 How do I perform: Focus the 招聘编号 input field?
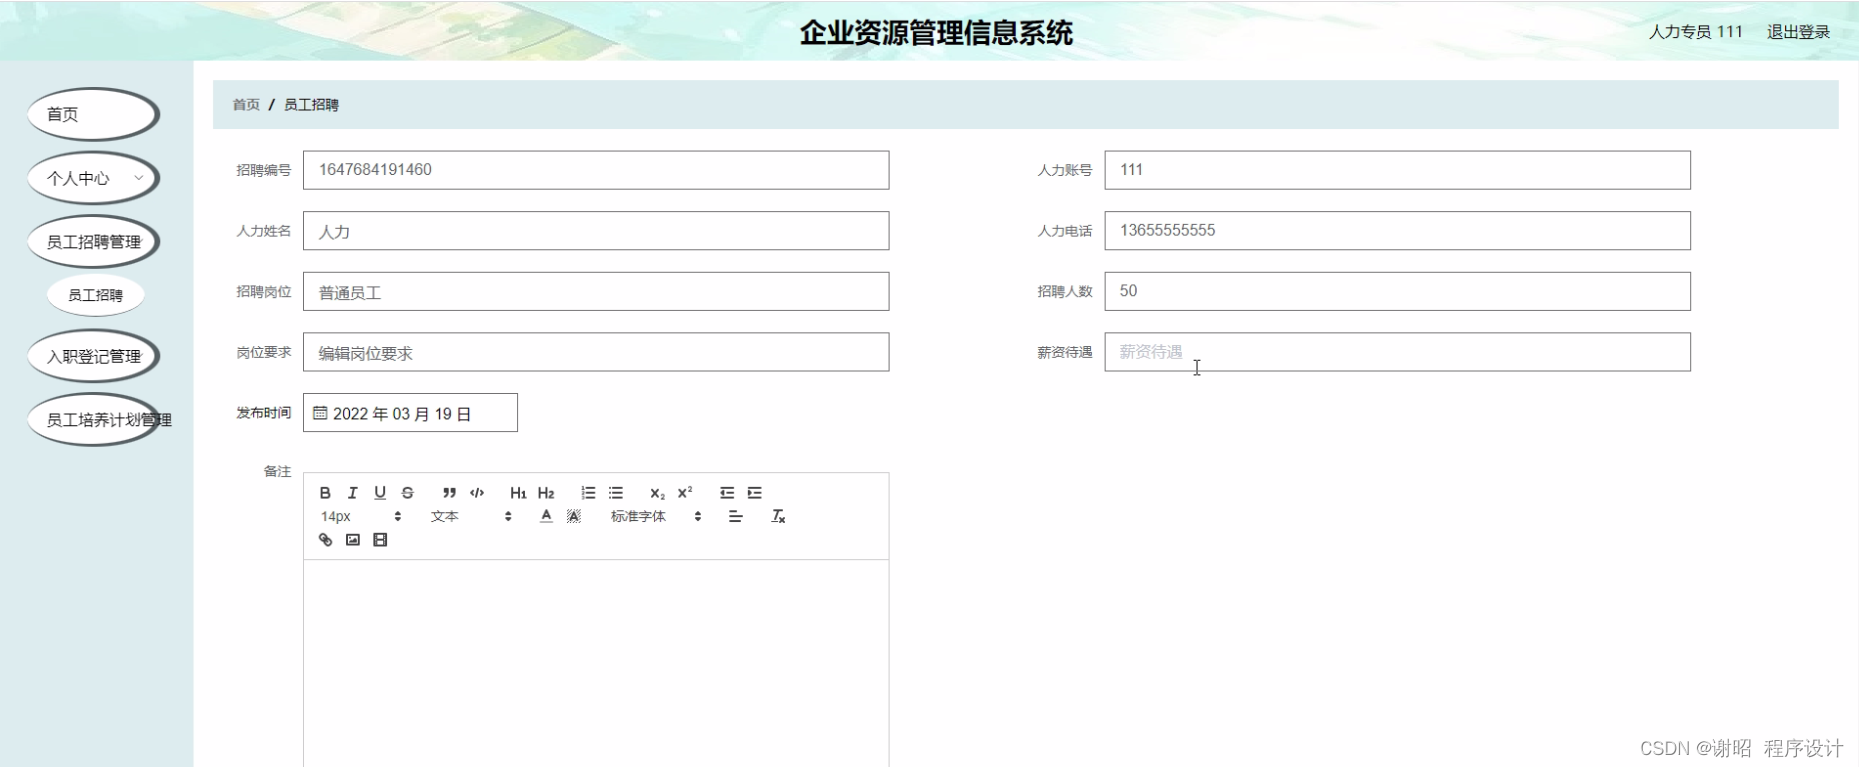point(596,170)
